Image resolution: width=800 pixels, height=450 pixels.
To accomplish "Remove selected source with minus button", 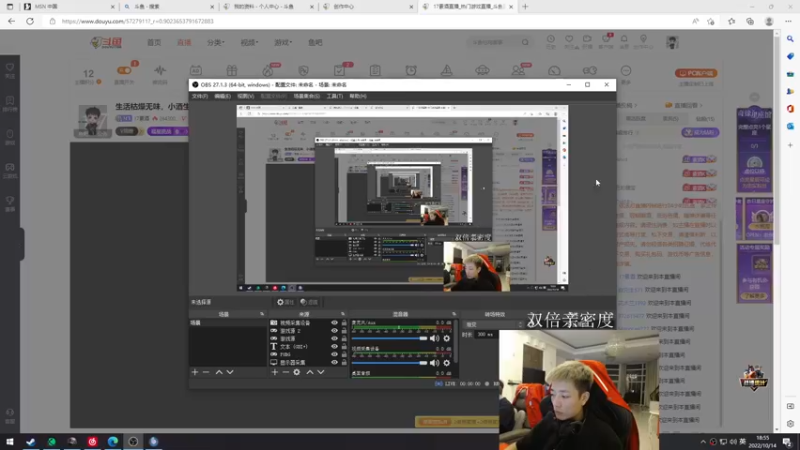I will 286,372.
